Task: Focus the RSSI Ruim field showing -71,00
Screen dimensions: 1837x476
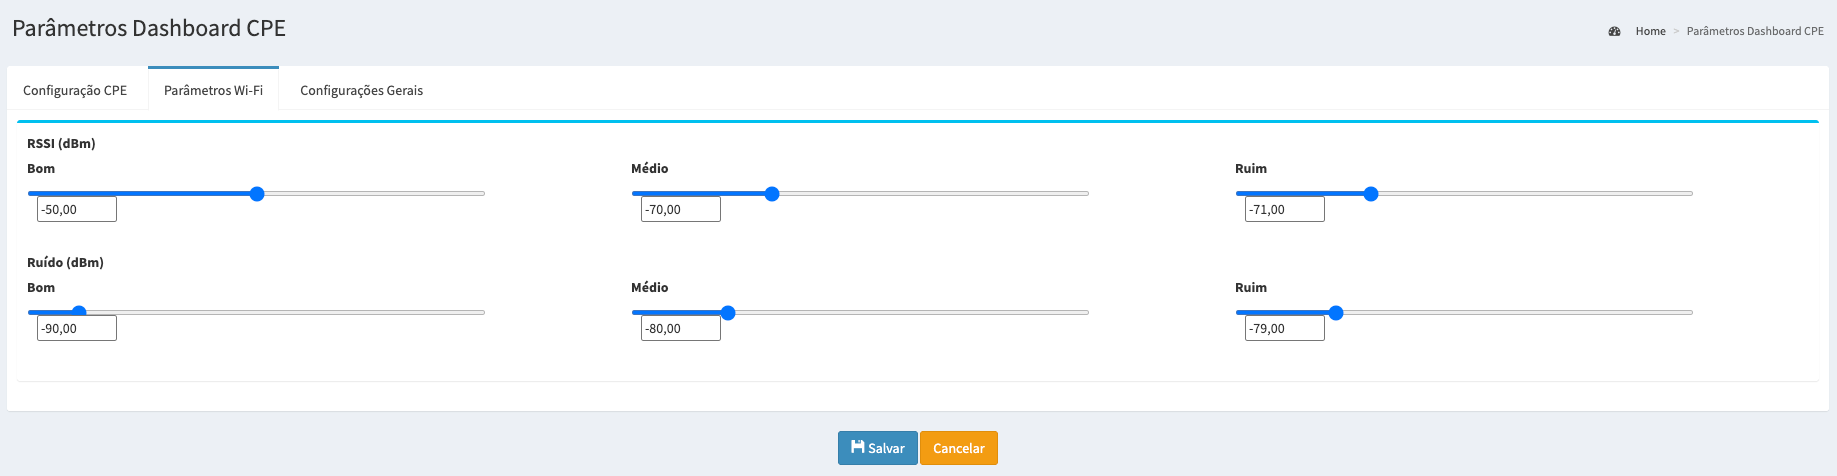Action: 1285,209
